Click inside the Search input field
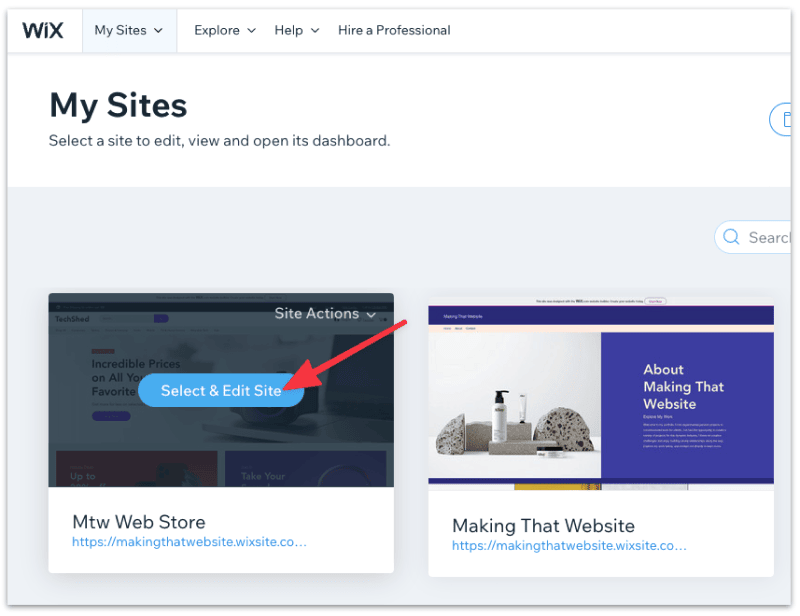This screenshot has height=616, width=800. [775, 237]
